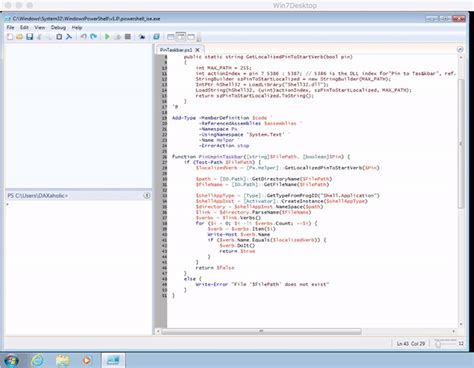The image size is (474, 368).
Task: Stop execution with the square stop icon
Action: point(128,37)
